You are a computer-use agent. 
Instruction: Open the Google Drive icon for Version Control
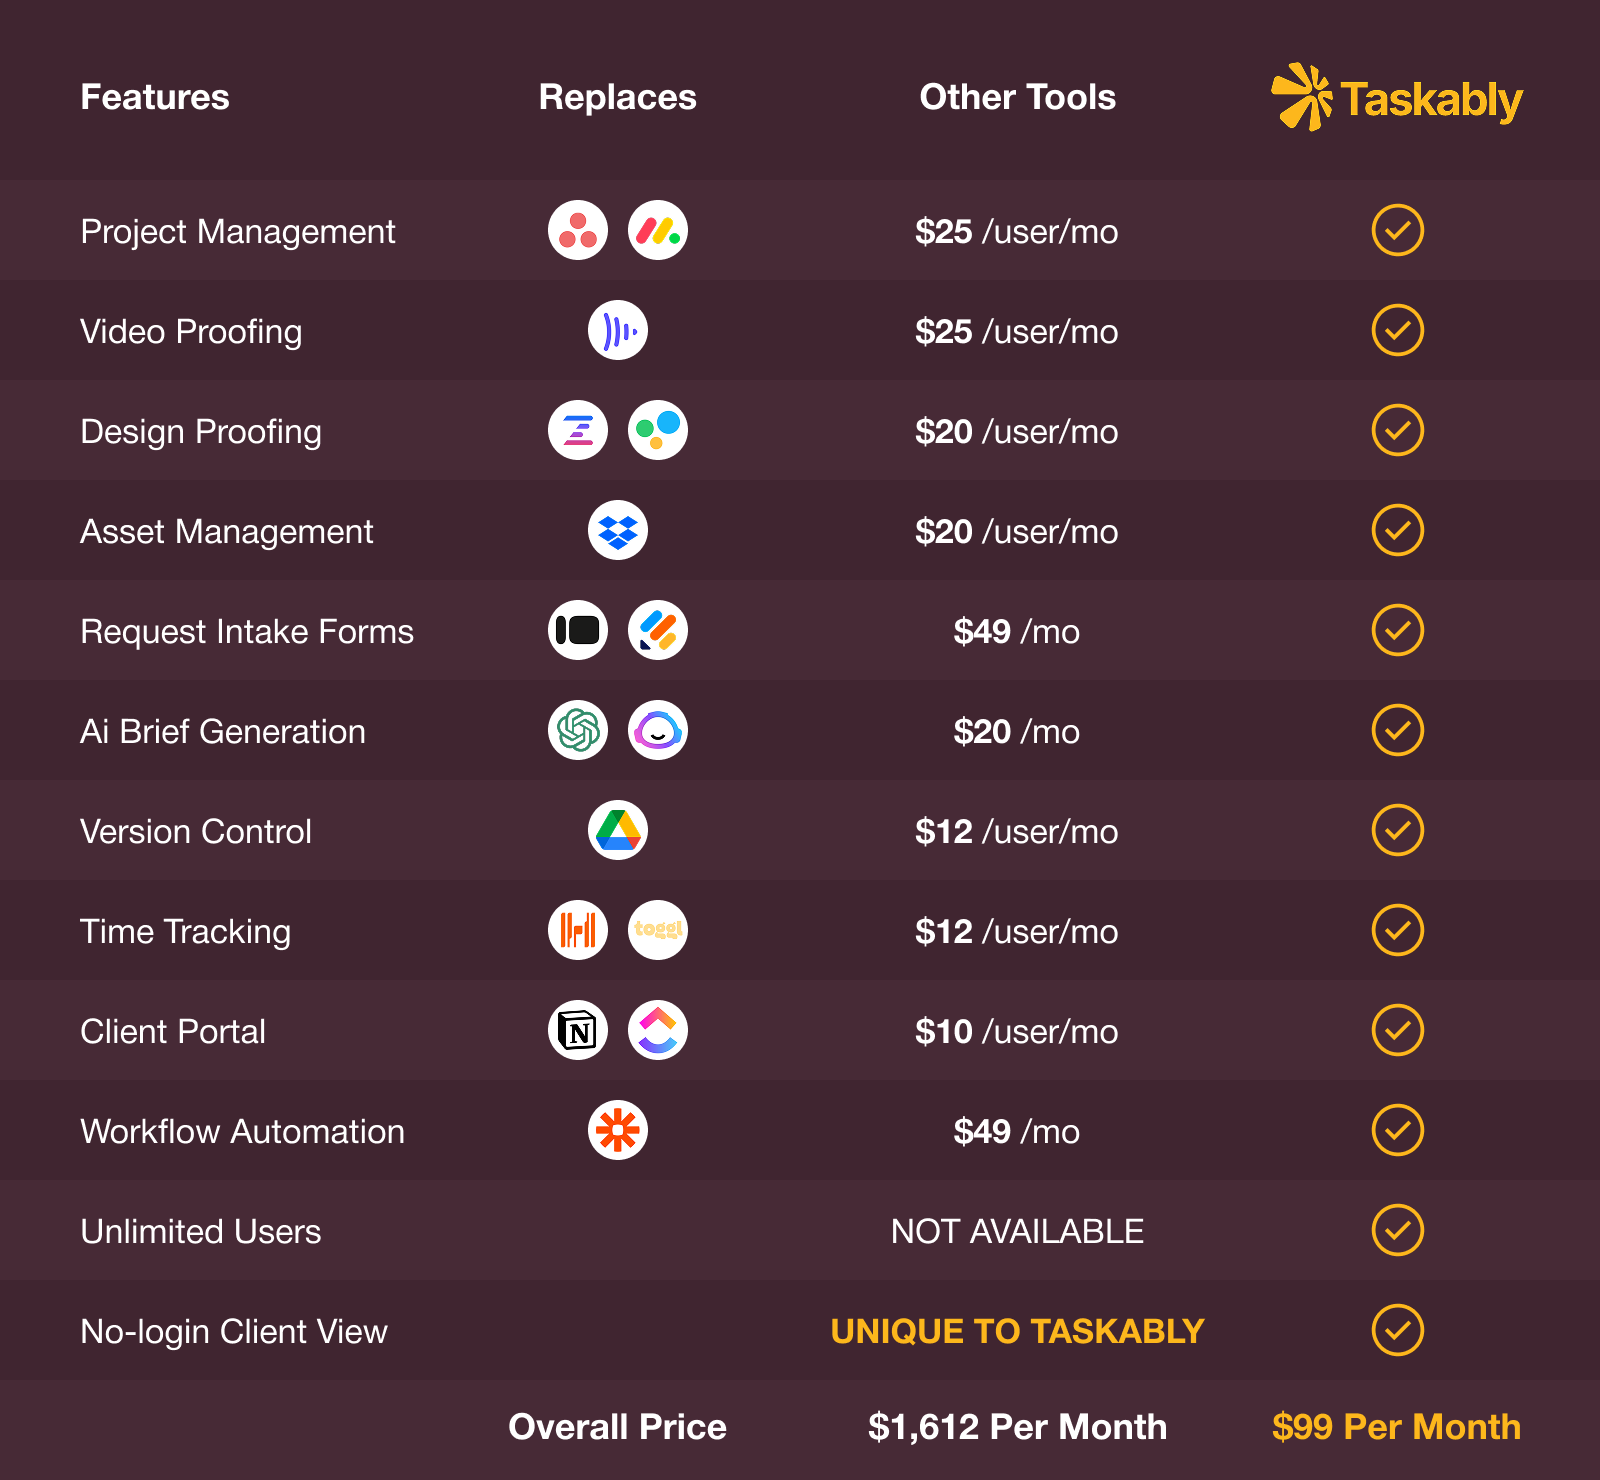pos(618,830)
